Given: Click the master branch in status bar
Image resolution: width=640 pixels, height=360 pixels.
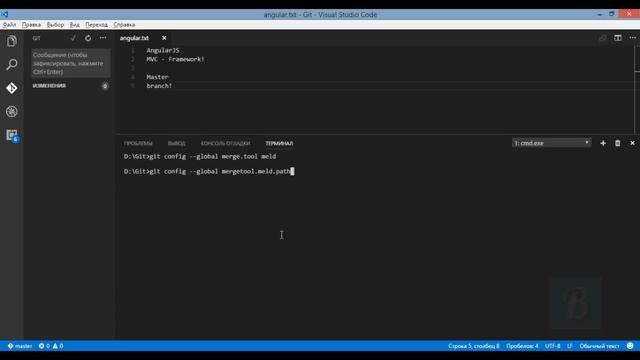Looking at the screenshot, I should click(20, 346).
